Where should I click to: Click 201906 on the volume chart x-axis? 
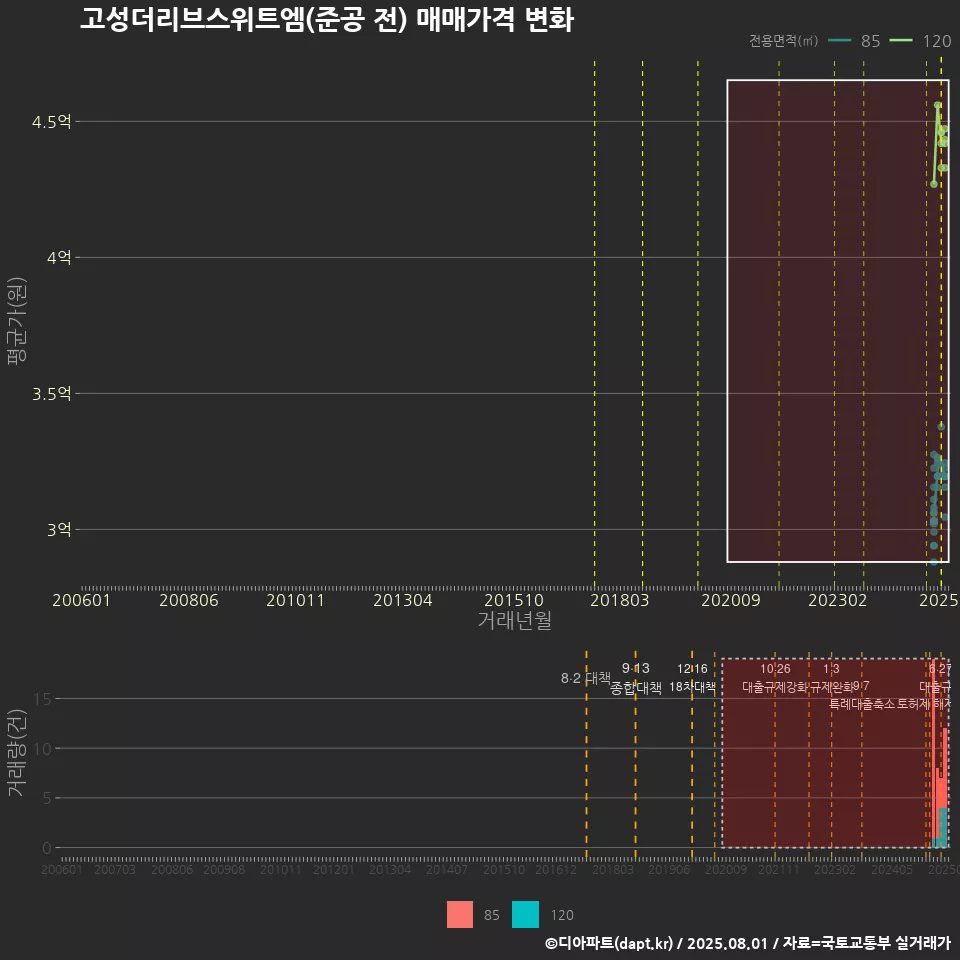click(669, 870)
